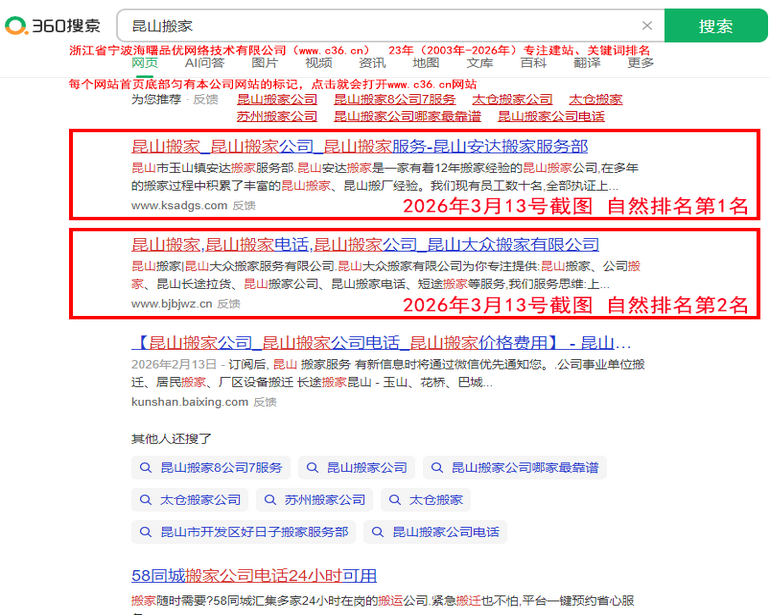Switch to the 地图 tab

coord(426,63)
